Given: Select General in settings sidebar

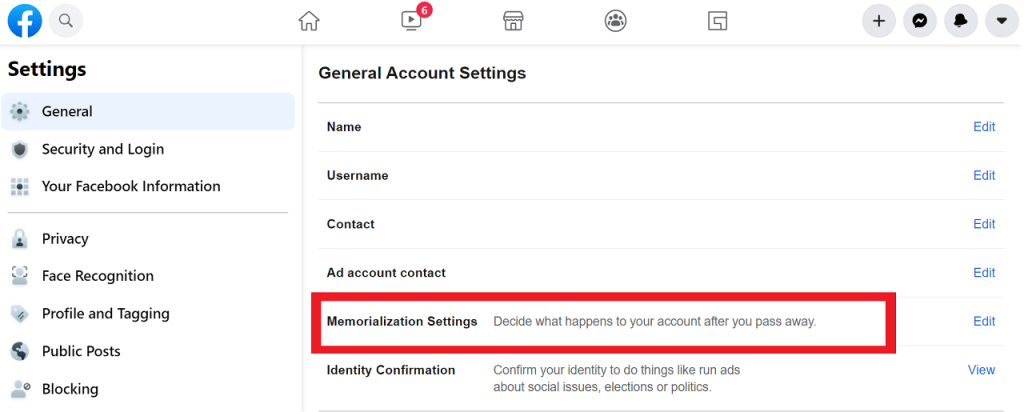Looking at the screenshot, I should tap(148, 112).
